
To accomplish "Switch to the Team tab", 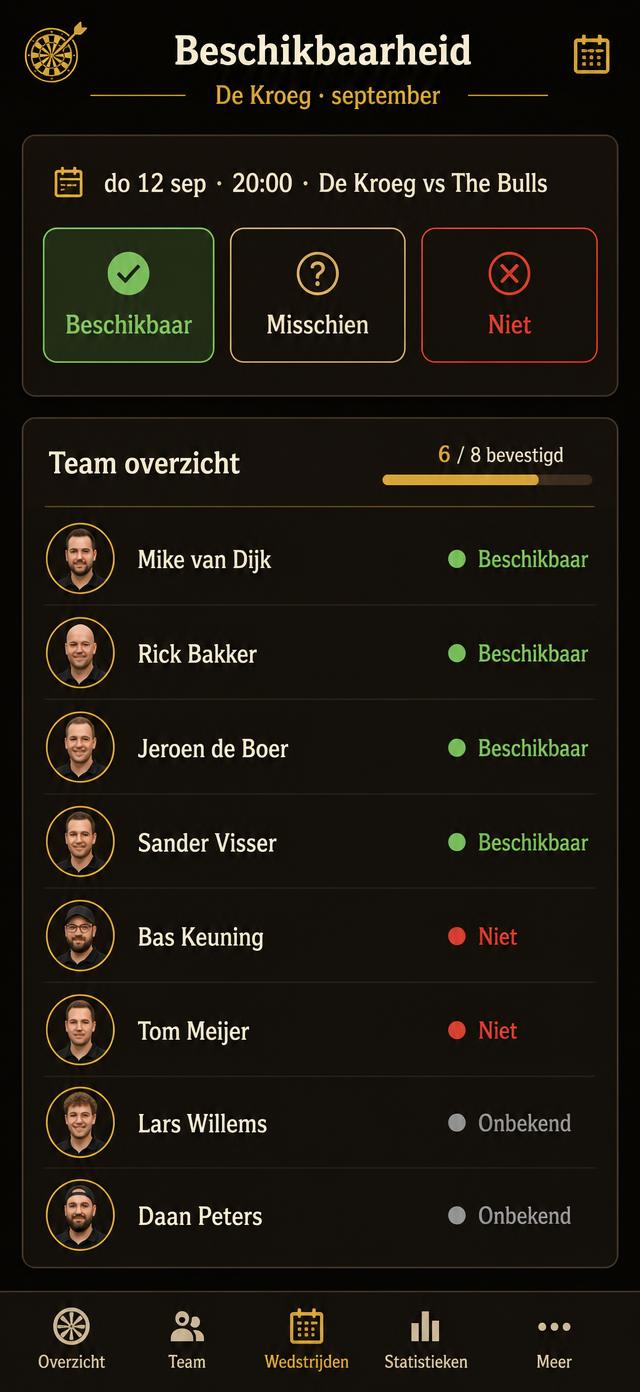I will 187,1340.
